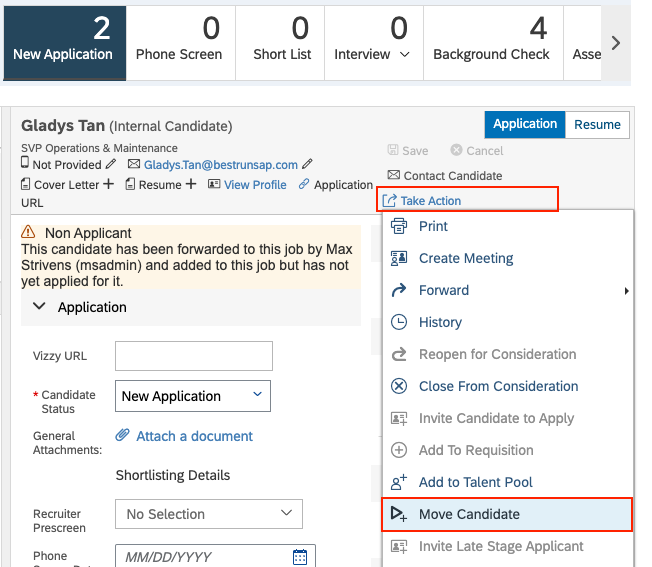
Task: Click the History clock icon
Action: 399,322
